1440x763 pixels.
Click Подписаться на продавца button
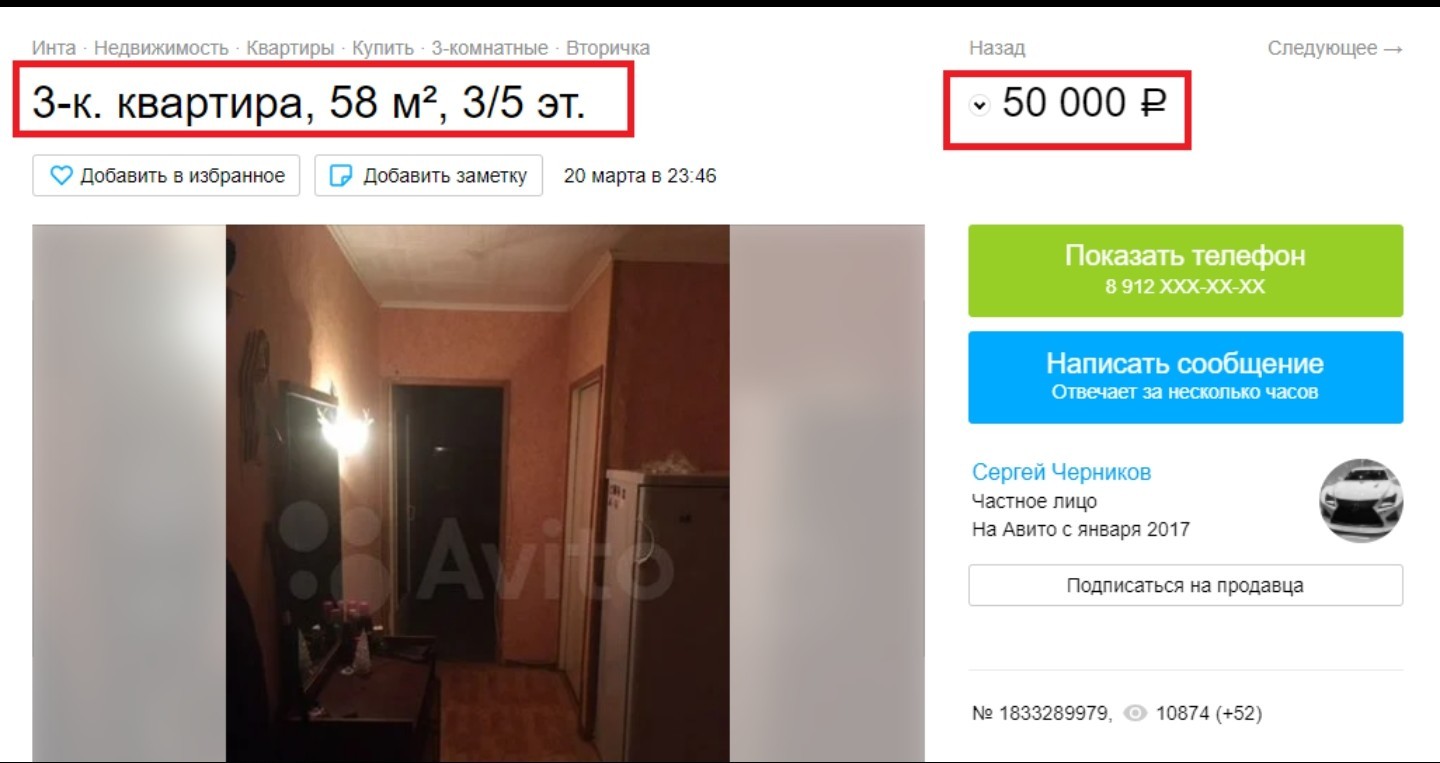pos(1185,586)
